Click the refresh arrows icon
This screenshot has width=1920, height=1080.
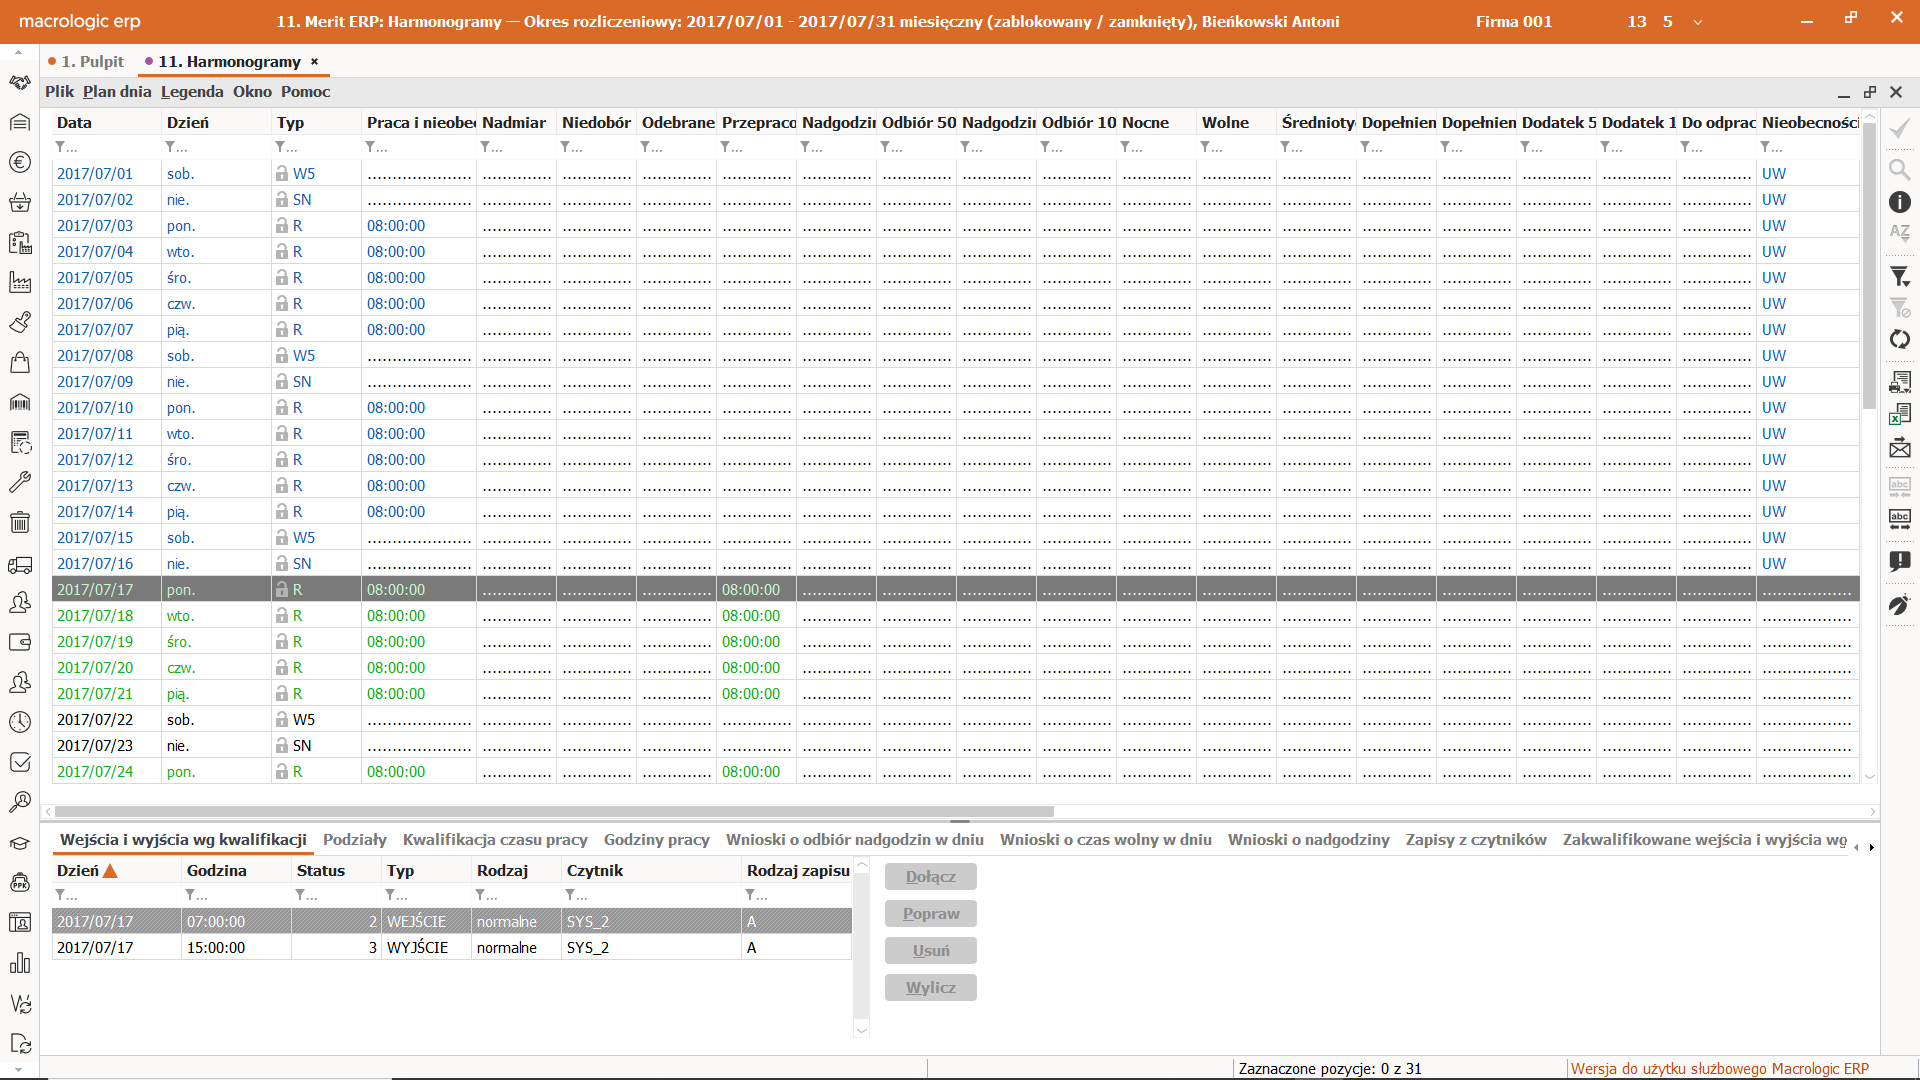coord(1899,340)
